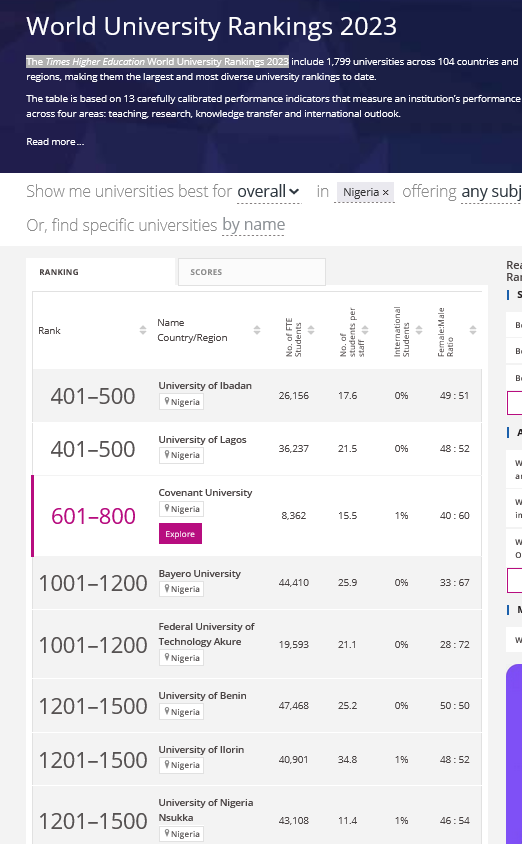Click the 1201–1500 rank of University of Ilorin
Image resolution: width=522 pixels, height=844 pixels.
pyautogui.click(x=93, y=760)
